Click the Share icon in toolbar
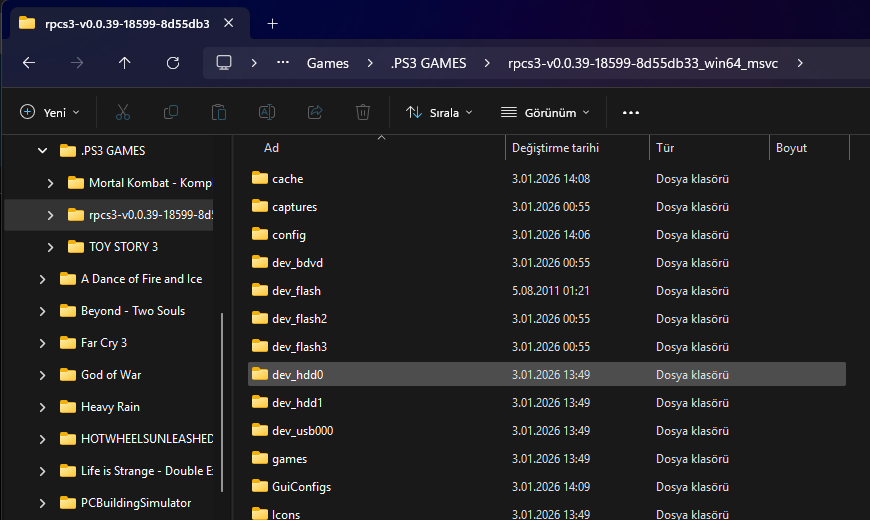The image size is (870, 520). point(315,113)
